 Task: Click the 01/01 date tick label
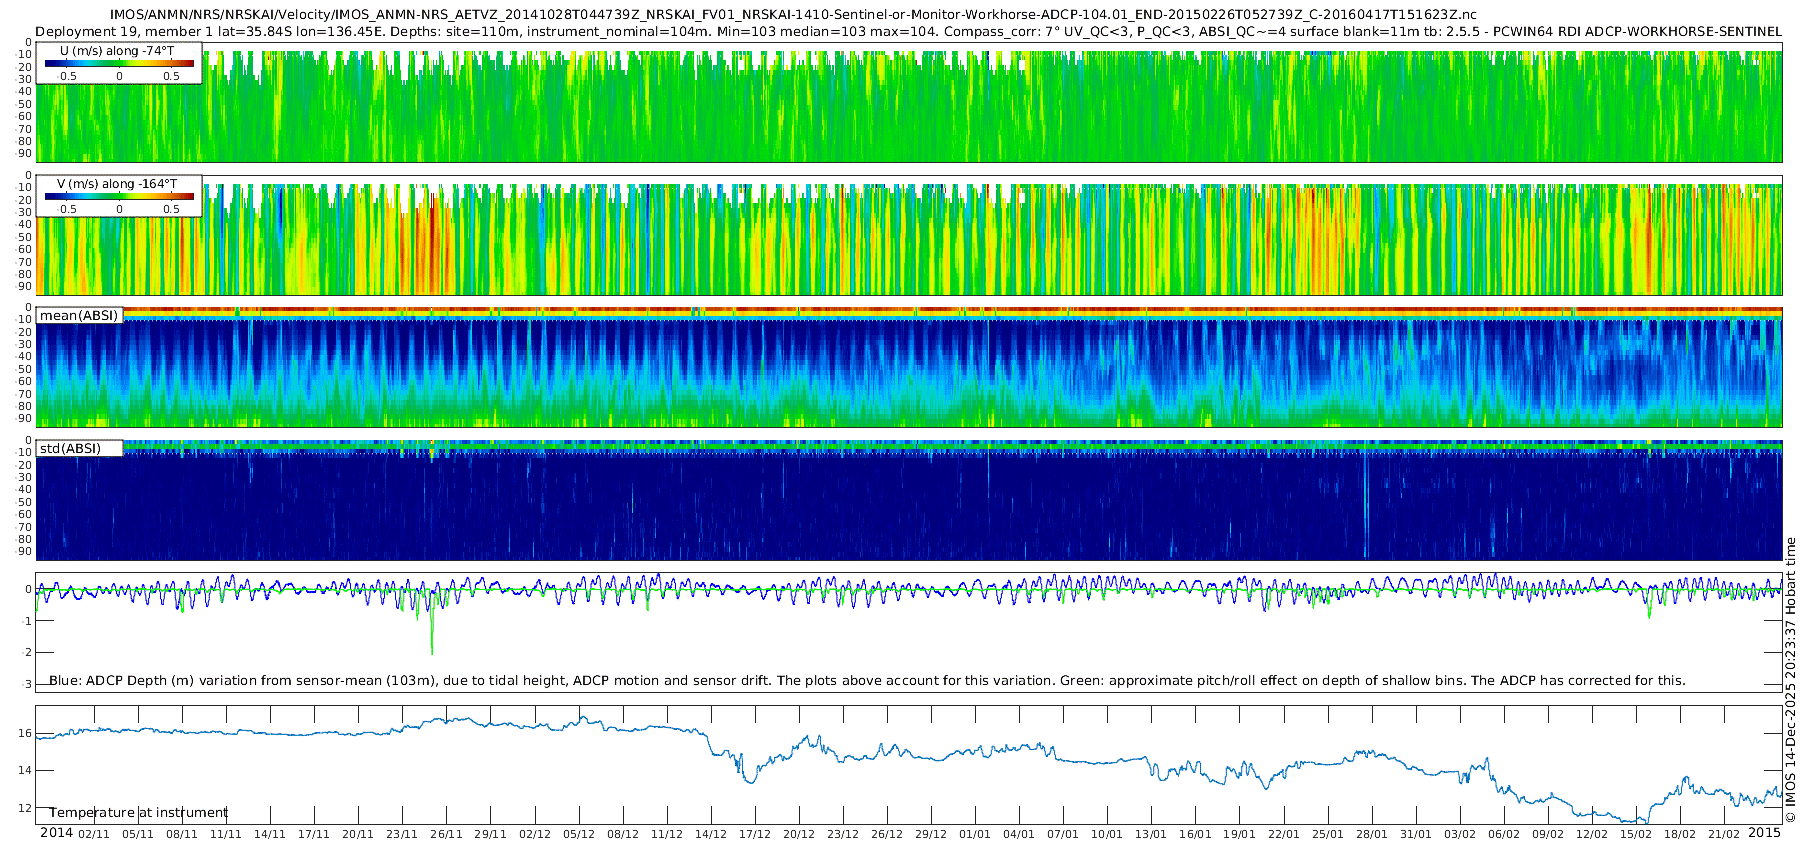tap(974, 834)
